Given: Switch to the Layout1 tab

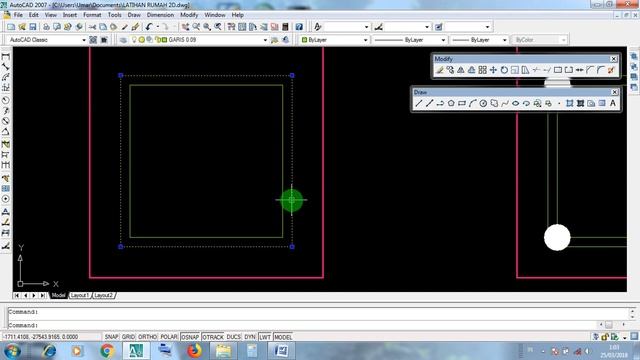Looking at the screenshot, I should (80, 295).
